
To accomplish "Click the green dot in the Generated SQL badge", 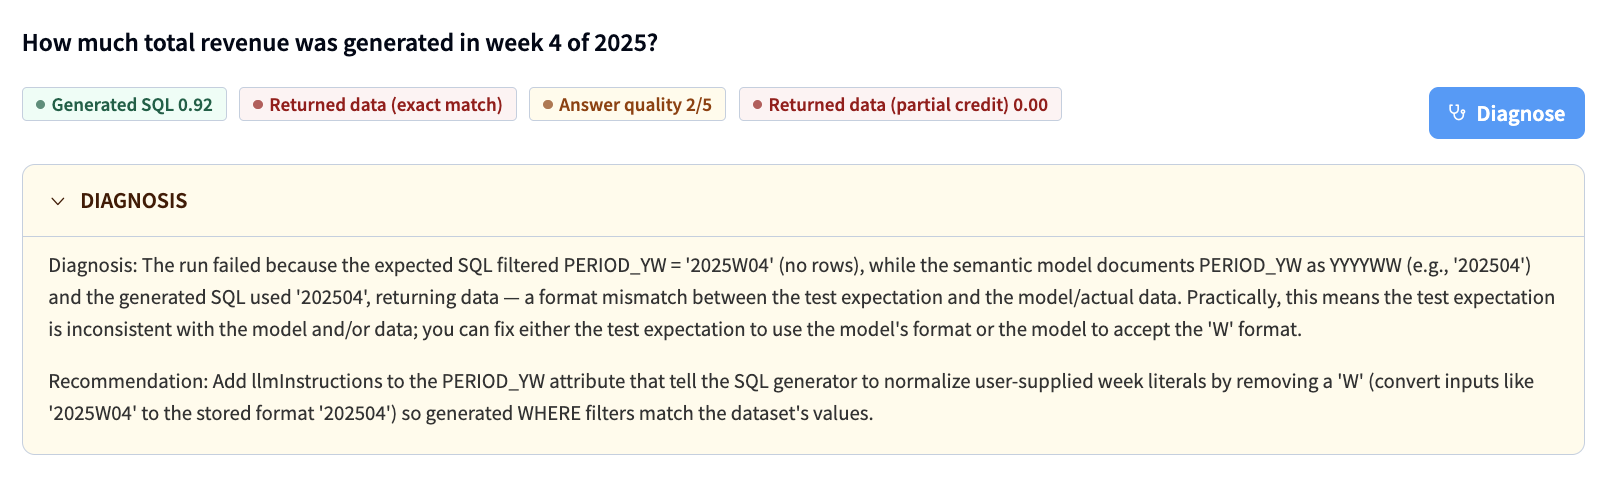I will click(40, 105).
